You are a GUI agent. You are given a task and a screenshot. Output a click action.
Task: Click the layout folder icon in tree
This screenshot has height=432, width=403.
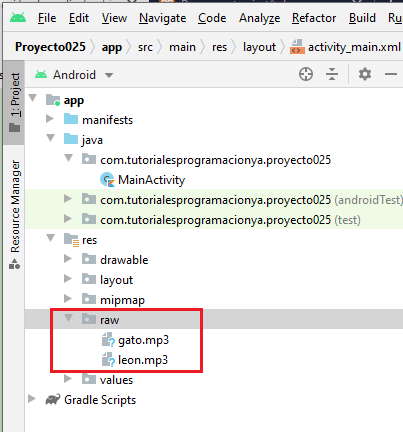point(89,279)
